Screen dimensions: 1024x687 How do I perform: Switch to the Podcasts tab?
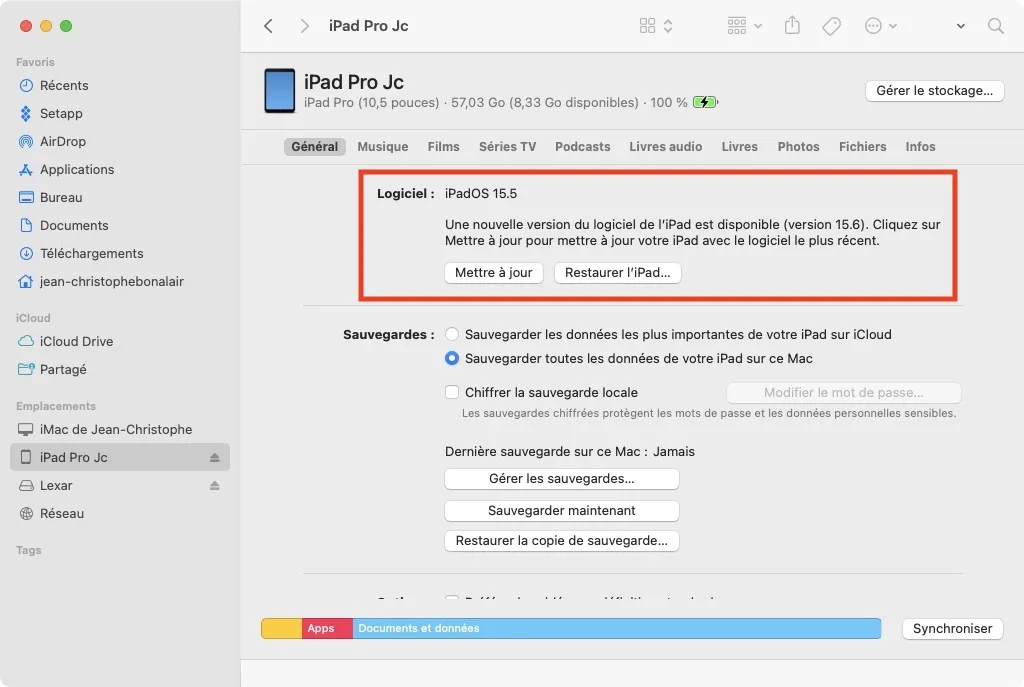583,147
